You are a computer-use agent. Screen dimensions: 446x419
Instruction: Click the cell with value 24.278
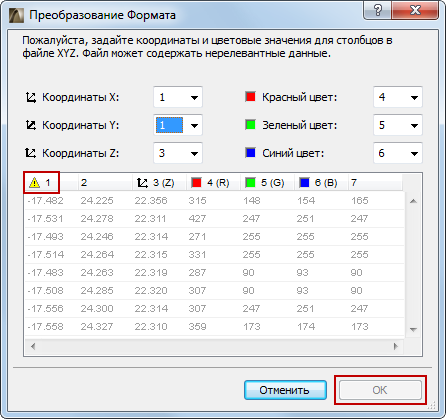coord(97,219)
